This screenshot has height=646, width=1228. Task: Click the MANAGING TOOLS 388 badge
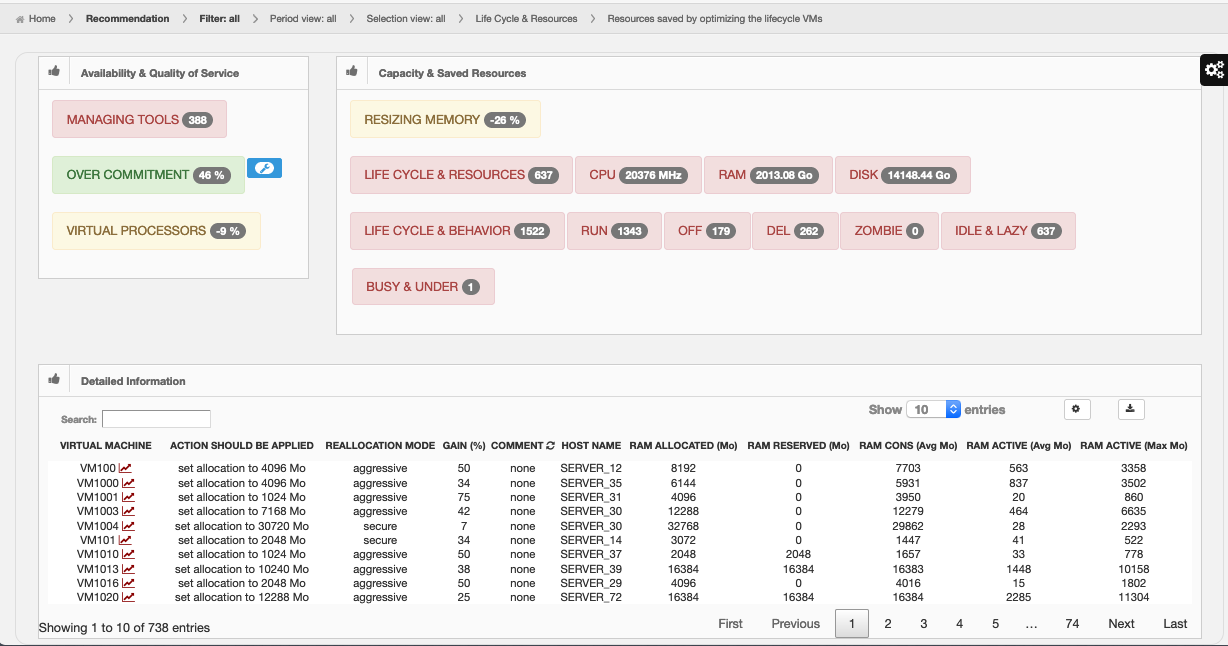point(139,119)
